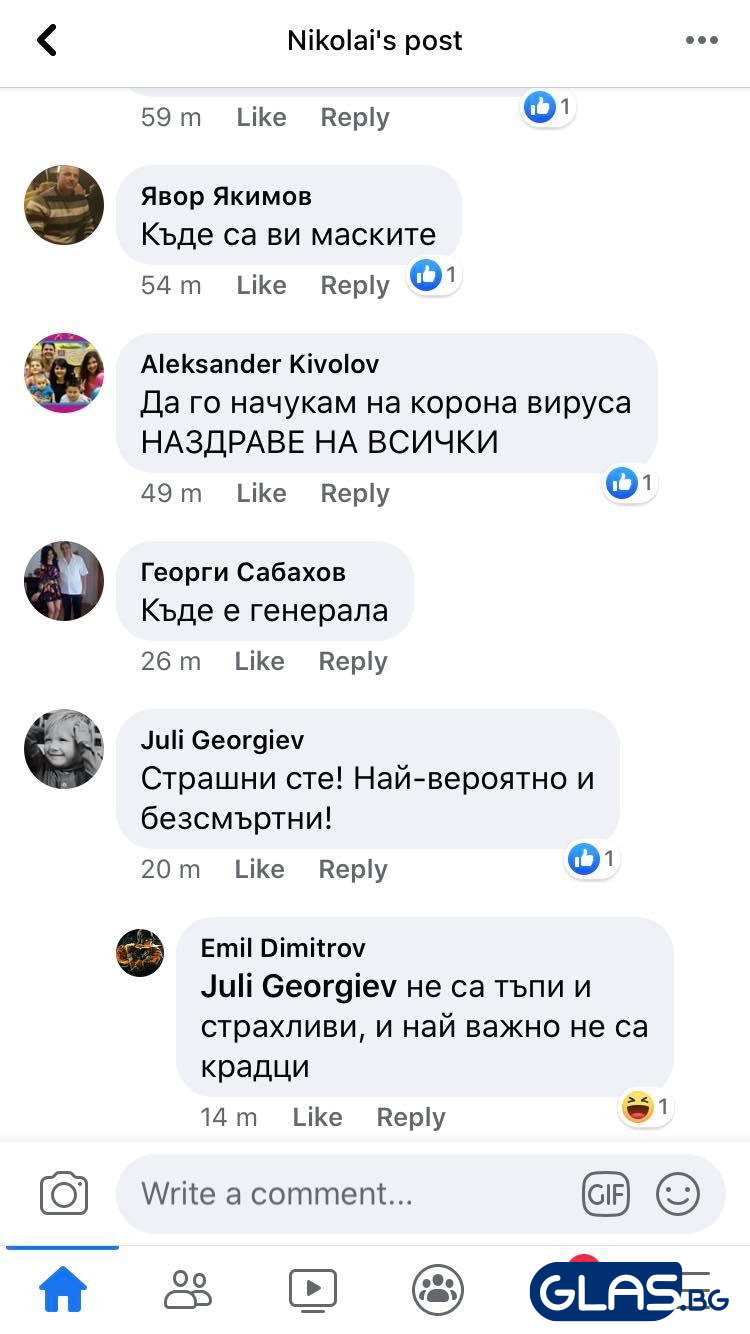View laughing reaction on Emil Dimitrov's reply
The height and width of the screenshot is (1334, 750).
(x=646, y=1107)
